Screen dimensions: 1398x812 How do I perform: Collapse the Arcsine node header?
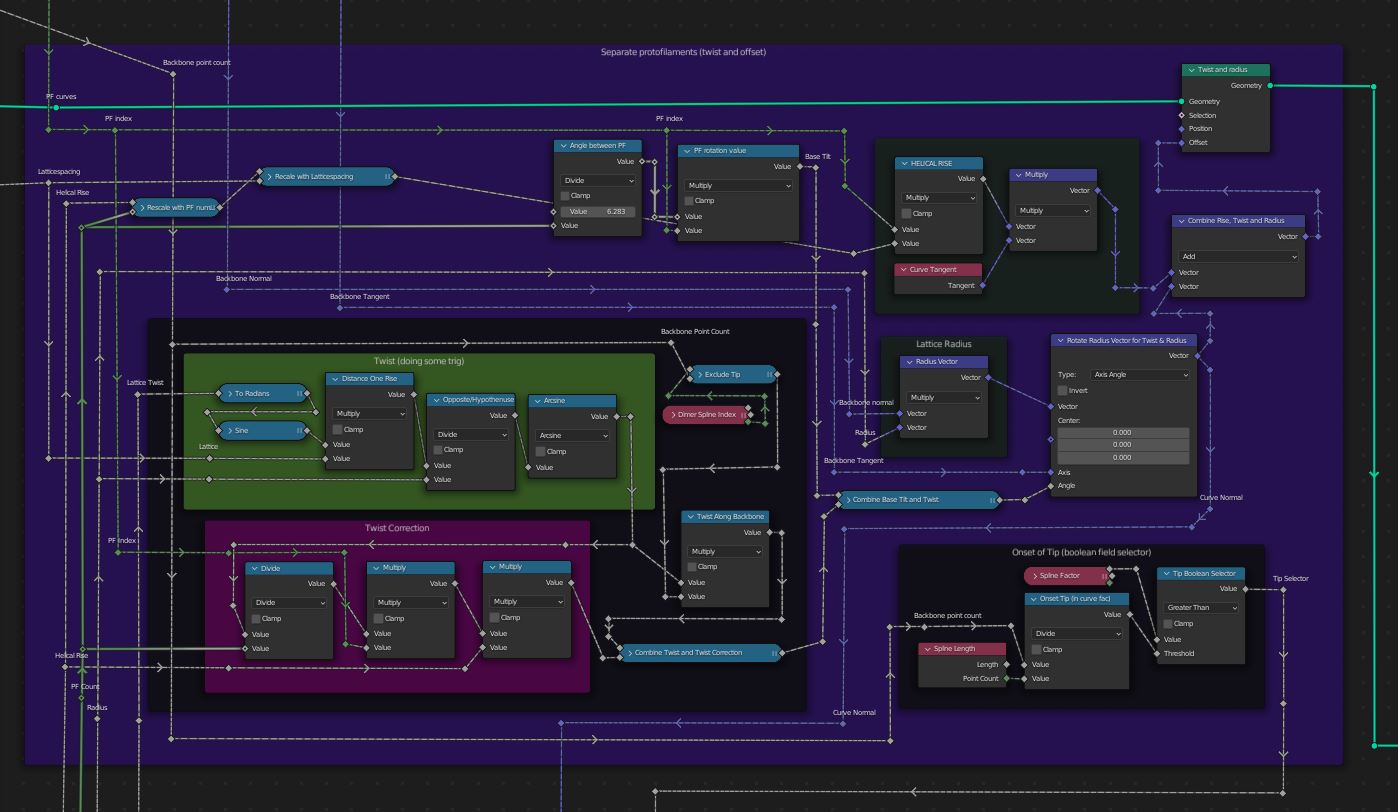pyautogui.click(x=537, y=401)
